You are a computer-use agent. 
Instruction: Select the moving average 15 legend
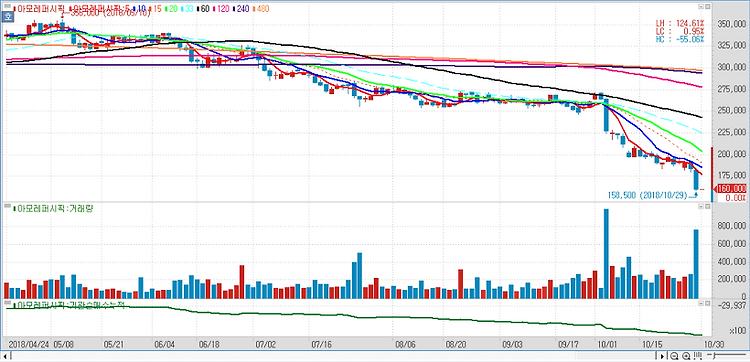(x=155, y=9)
